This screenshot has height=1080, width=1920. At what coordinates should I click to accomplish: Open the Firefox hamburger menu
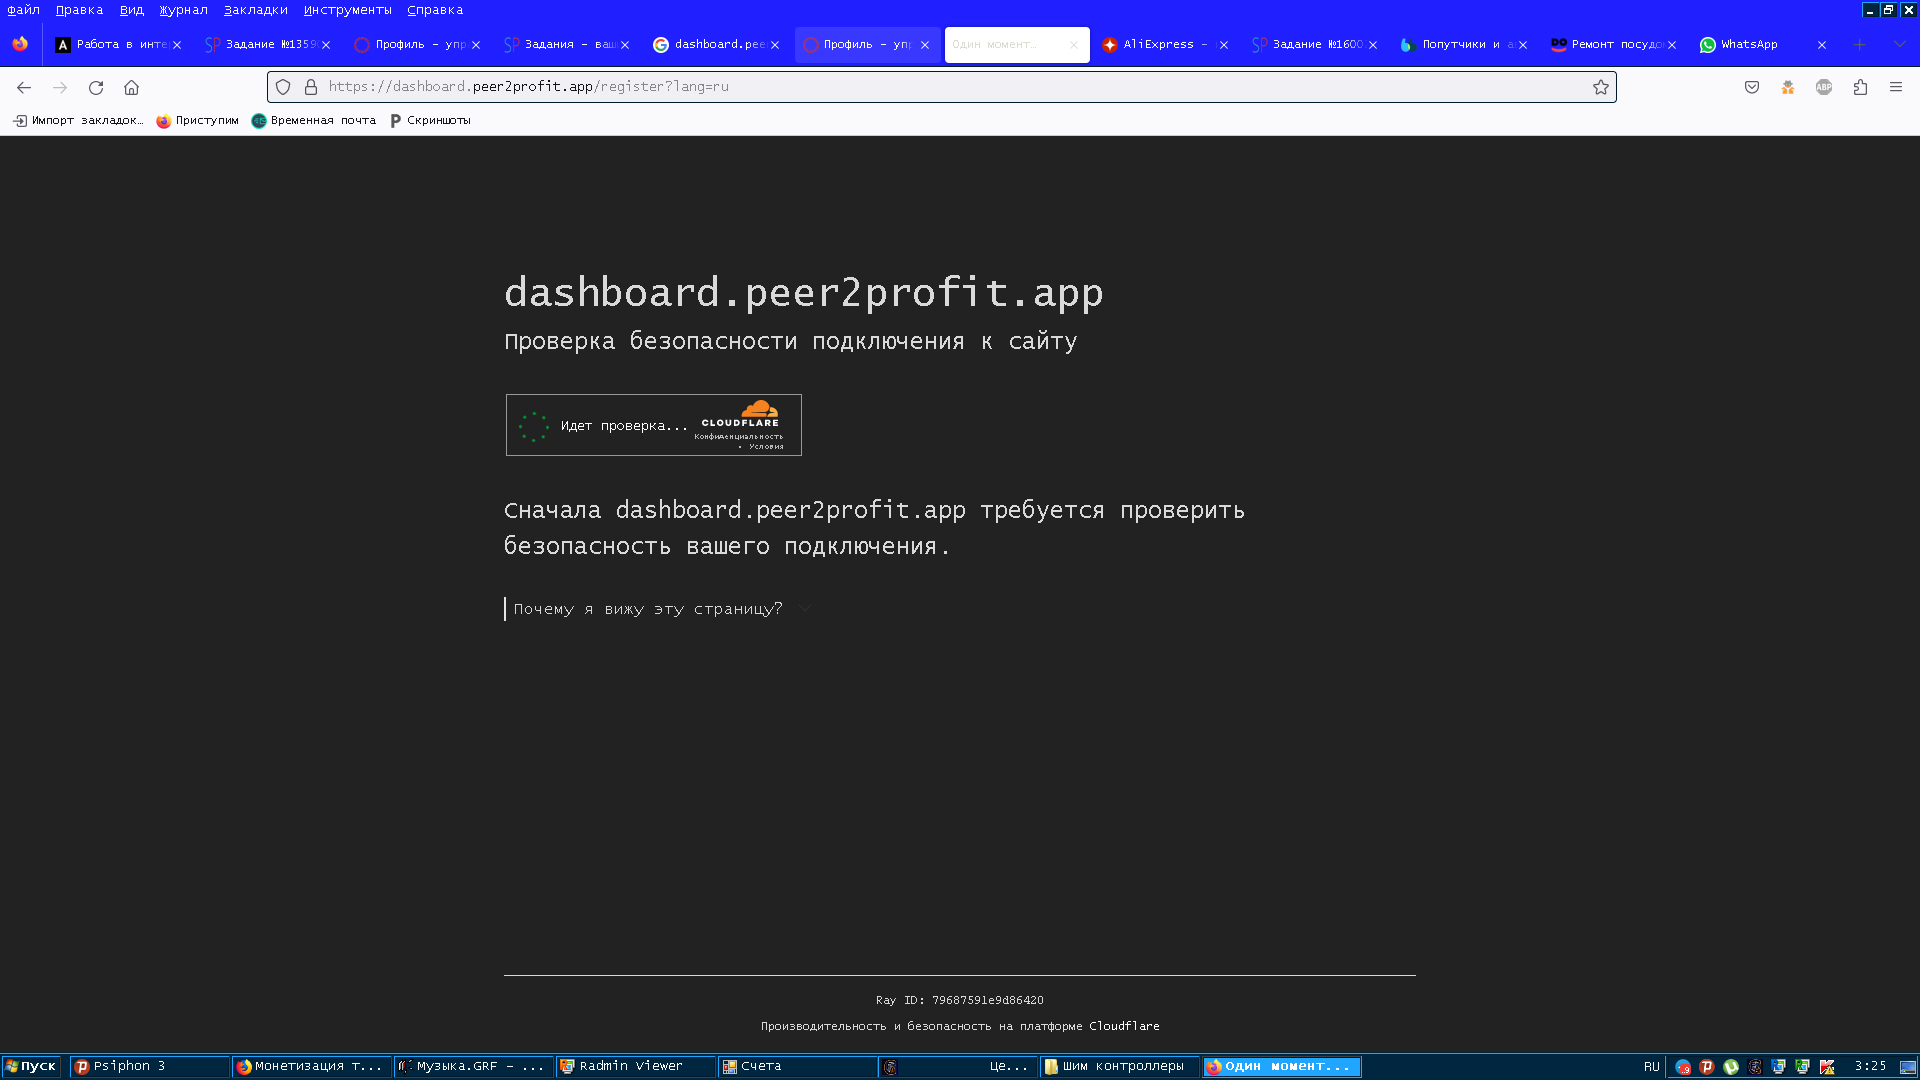[1896, 87]
